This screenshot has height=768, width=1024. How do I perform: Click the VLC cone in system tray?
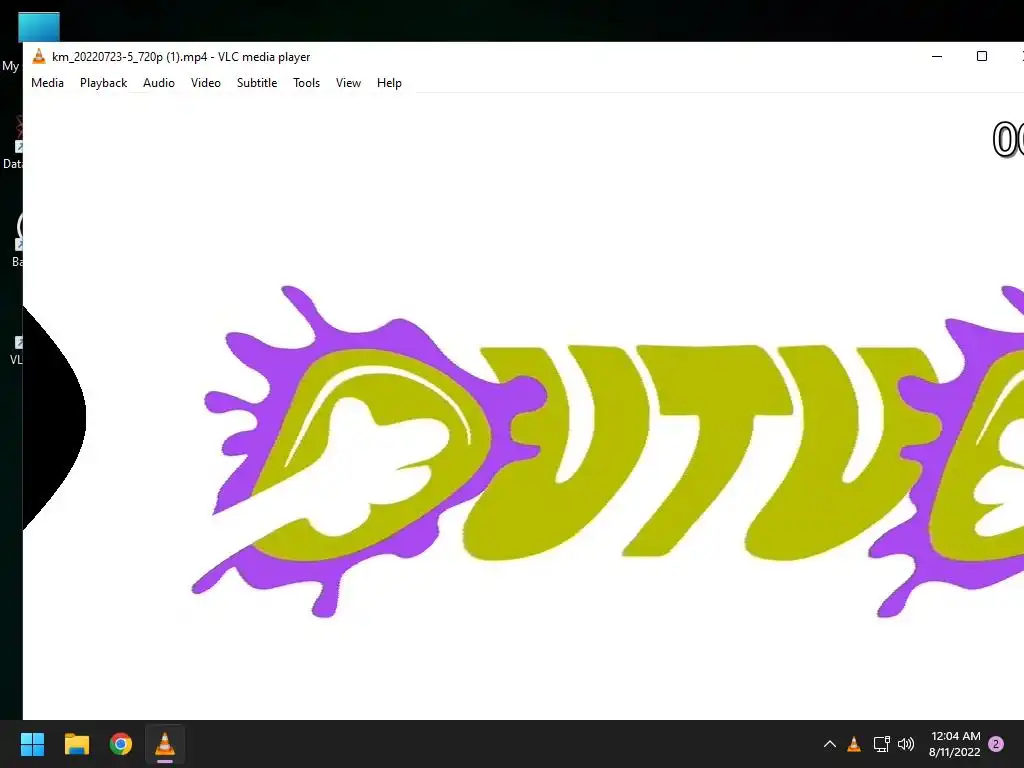[854, 744]
